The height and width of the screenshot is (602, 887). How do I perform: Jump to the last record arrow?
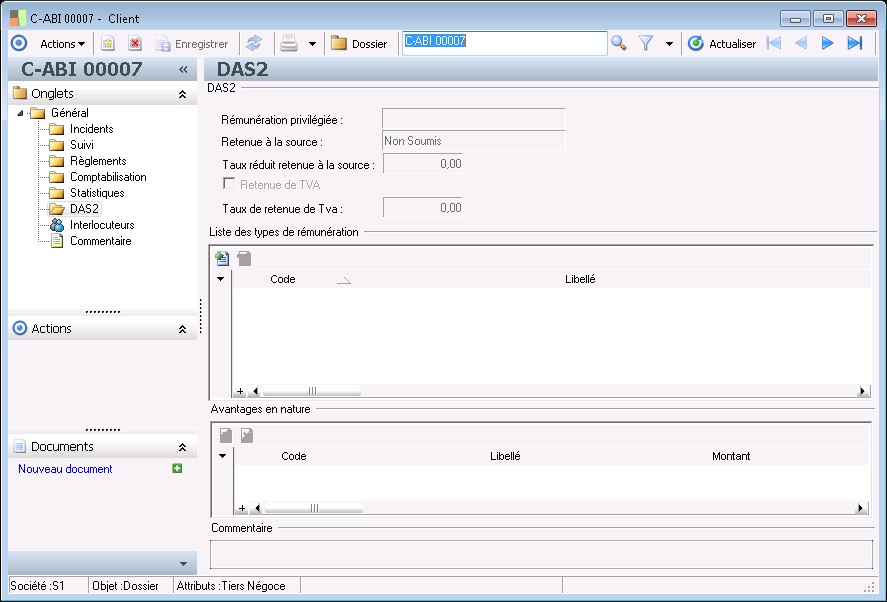click(x=854, y=44)
